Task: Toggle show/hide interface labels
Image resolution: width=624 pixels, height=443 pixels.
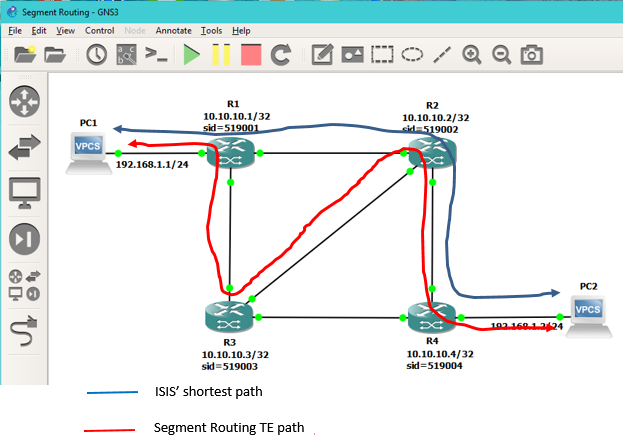Action: coord(126,54)
